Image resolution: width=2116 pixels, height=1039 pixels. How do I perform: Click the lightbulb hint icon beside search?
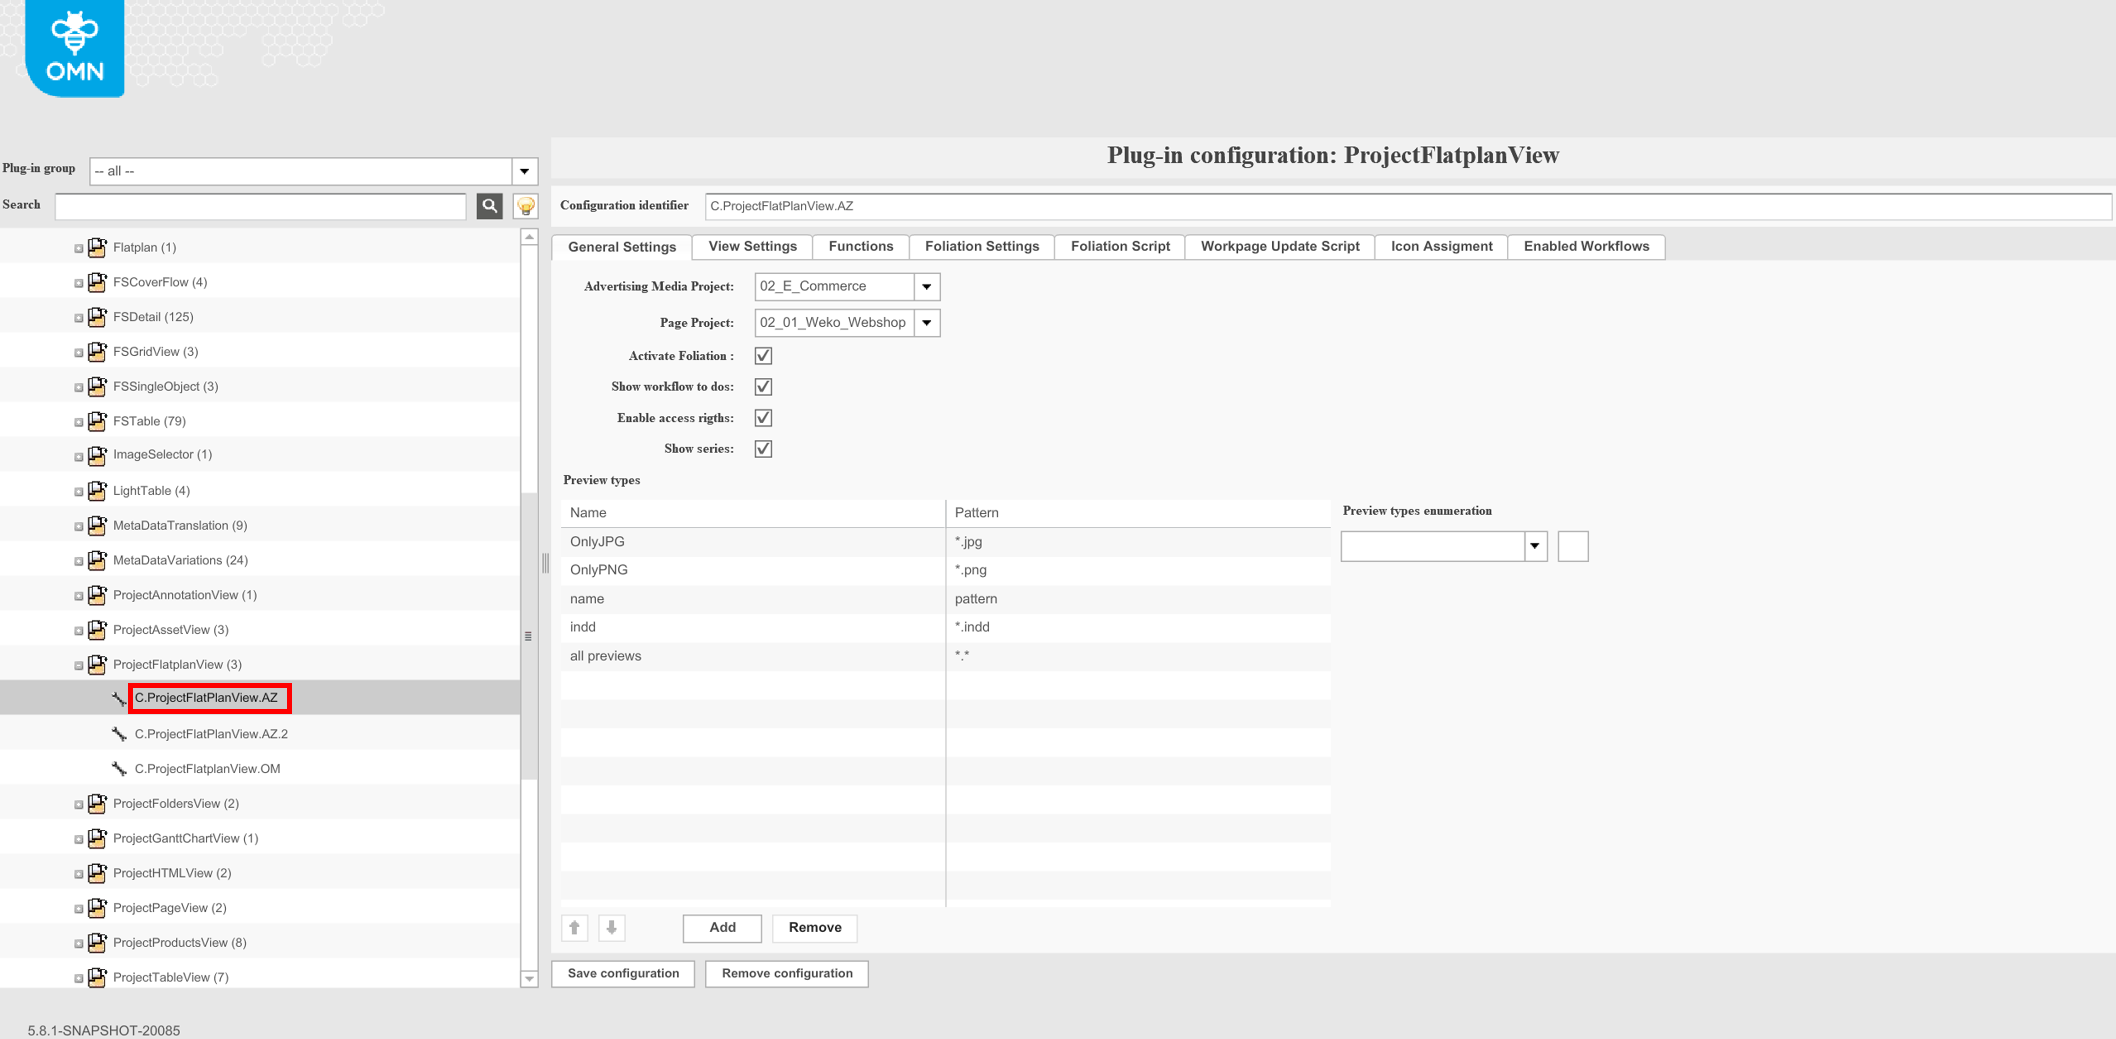524,206
